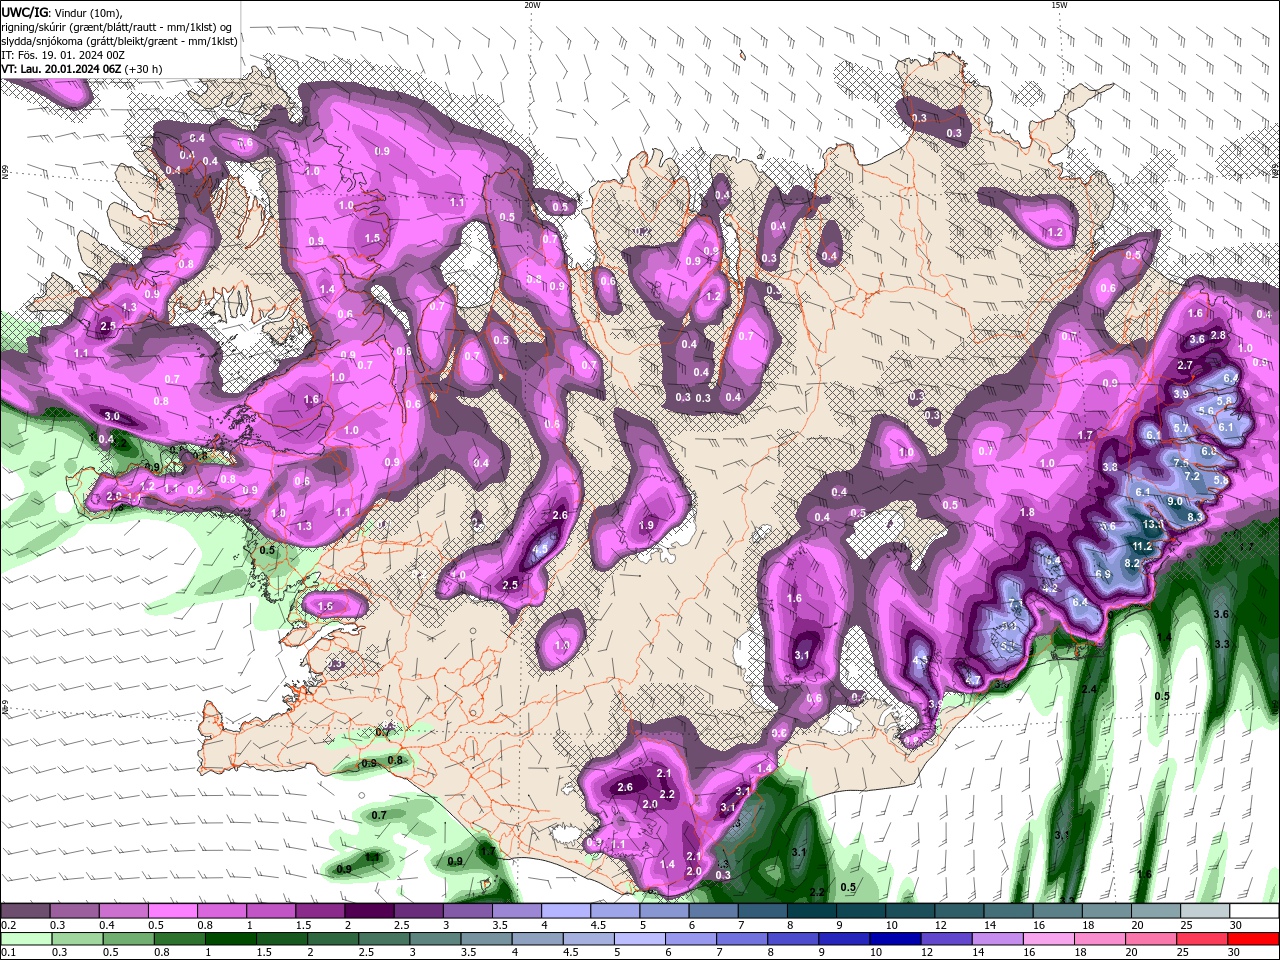Select the 5.7 value on the map
The width and height of the screenshot is (1280, 960).
point(1181,429)
